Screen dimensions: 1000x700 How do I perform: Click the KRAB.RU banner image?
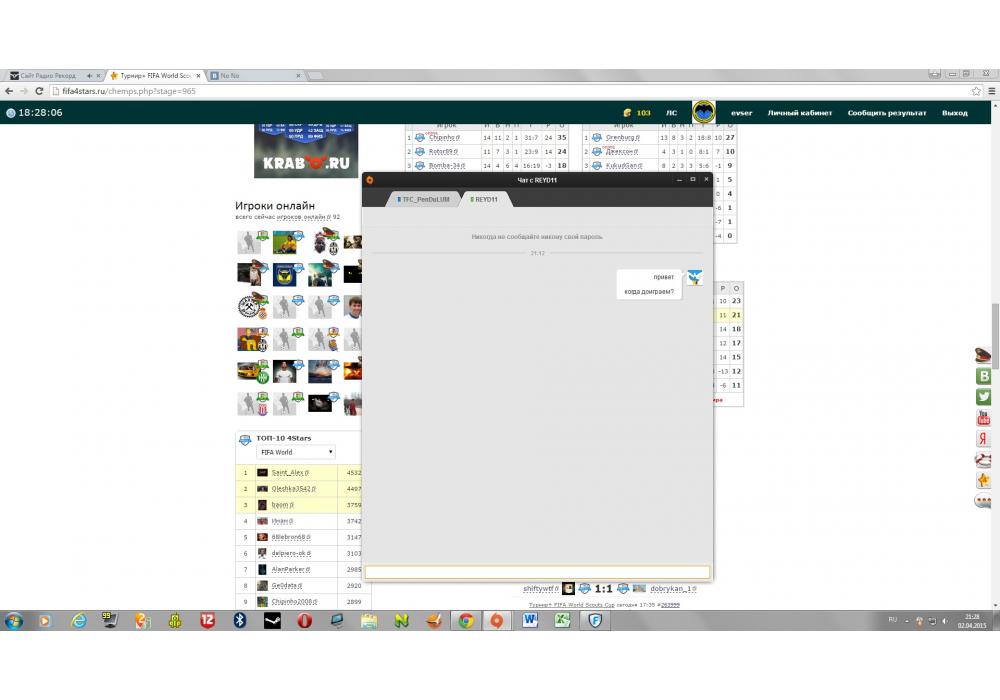coord(306,151)
